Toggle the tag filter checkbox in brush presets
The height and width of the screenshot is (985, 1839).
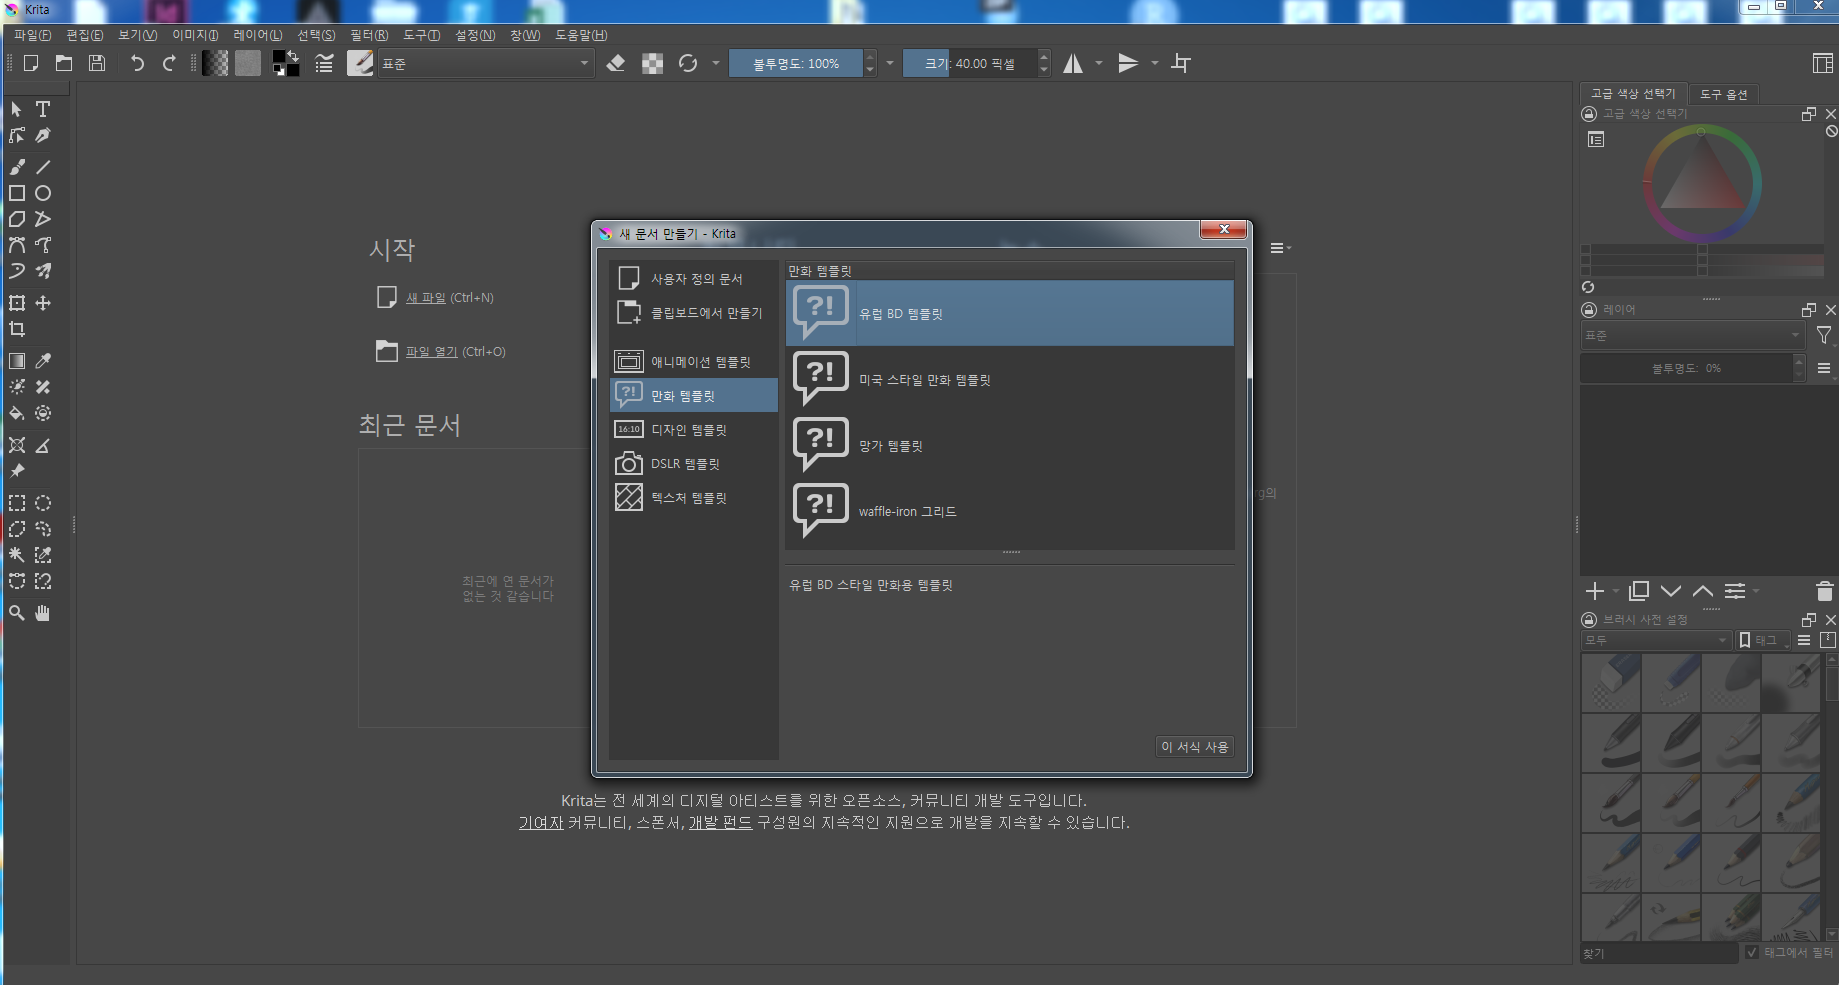(x=1752, y=952)
